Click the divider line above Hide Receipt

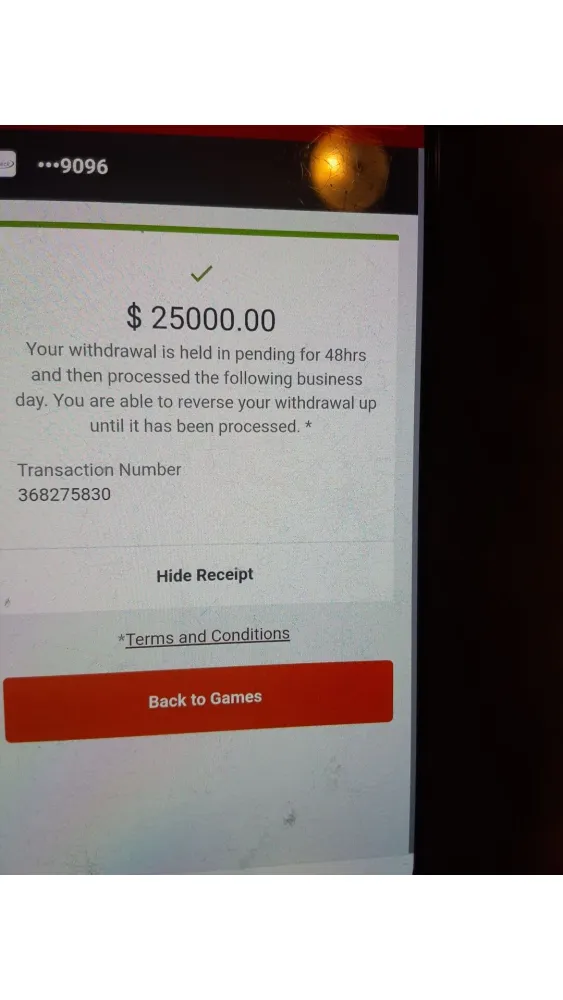click(196, 544)
